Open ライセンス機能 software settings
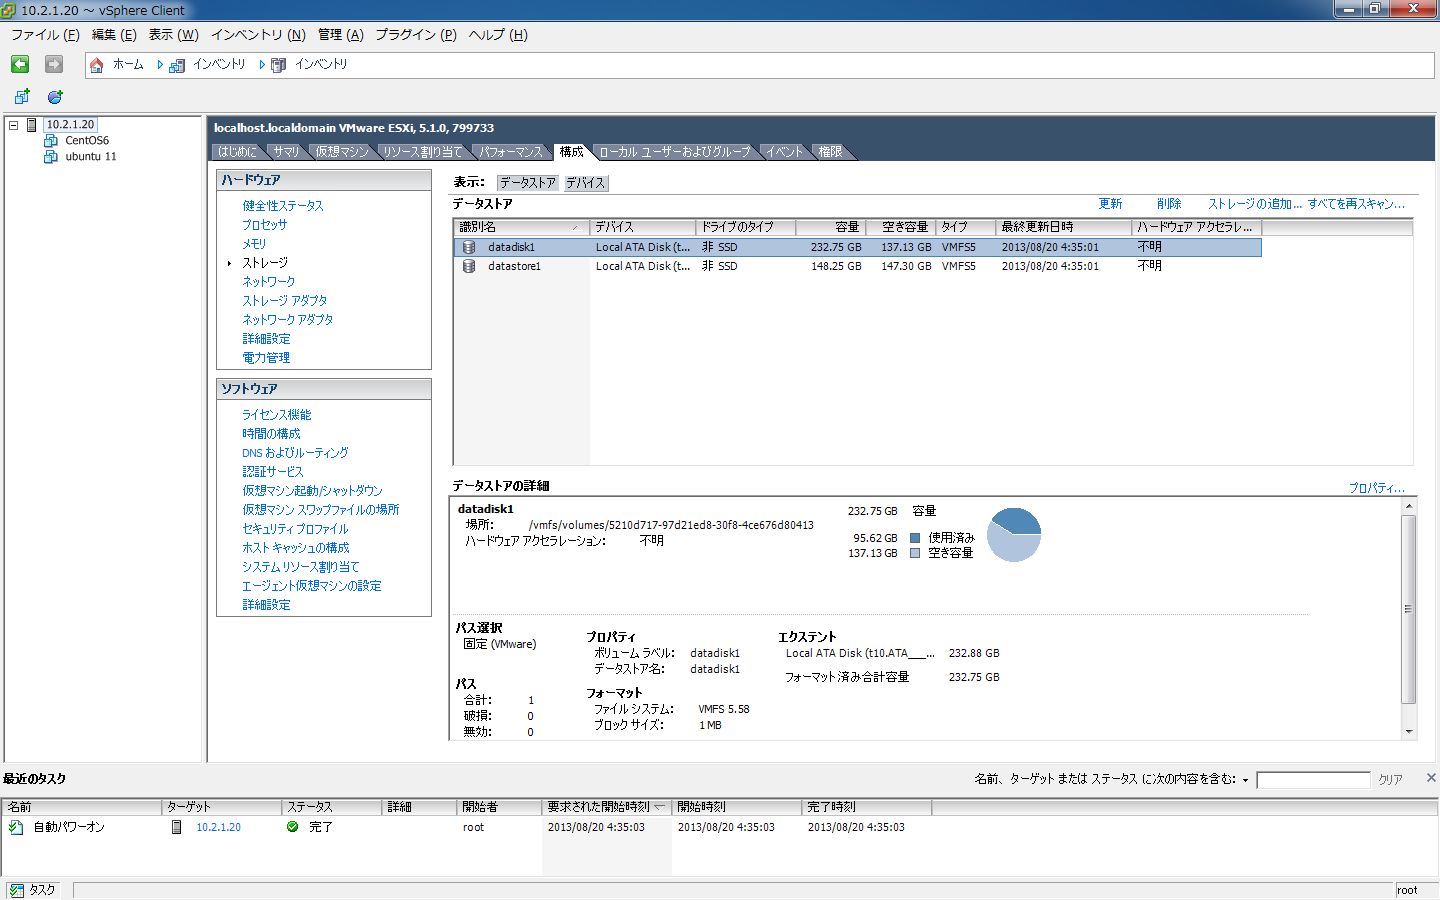 pyautogui.click(x=277, y=415)
